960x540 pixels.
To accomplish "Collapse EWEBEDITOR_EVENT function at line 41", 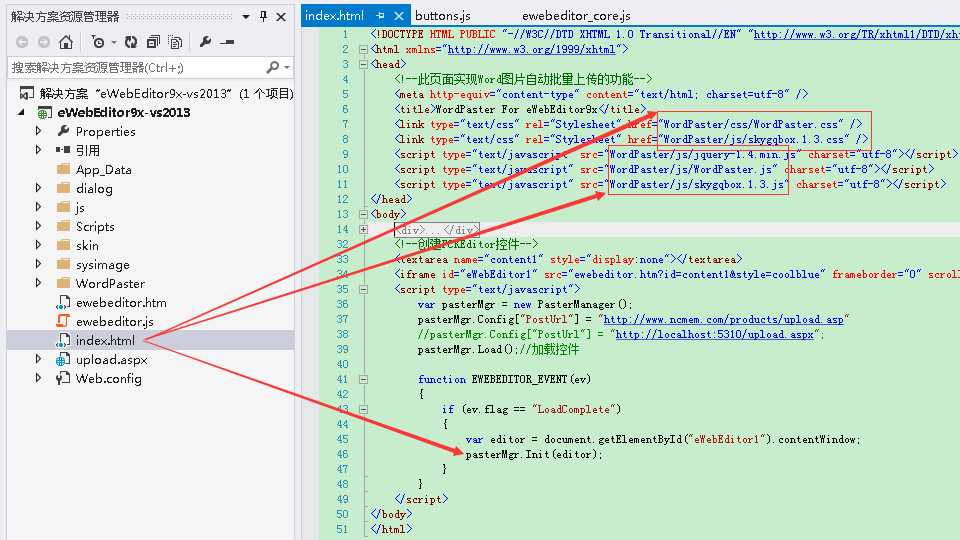I will 363,380.
